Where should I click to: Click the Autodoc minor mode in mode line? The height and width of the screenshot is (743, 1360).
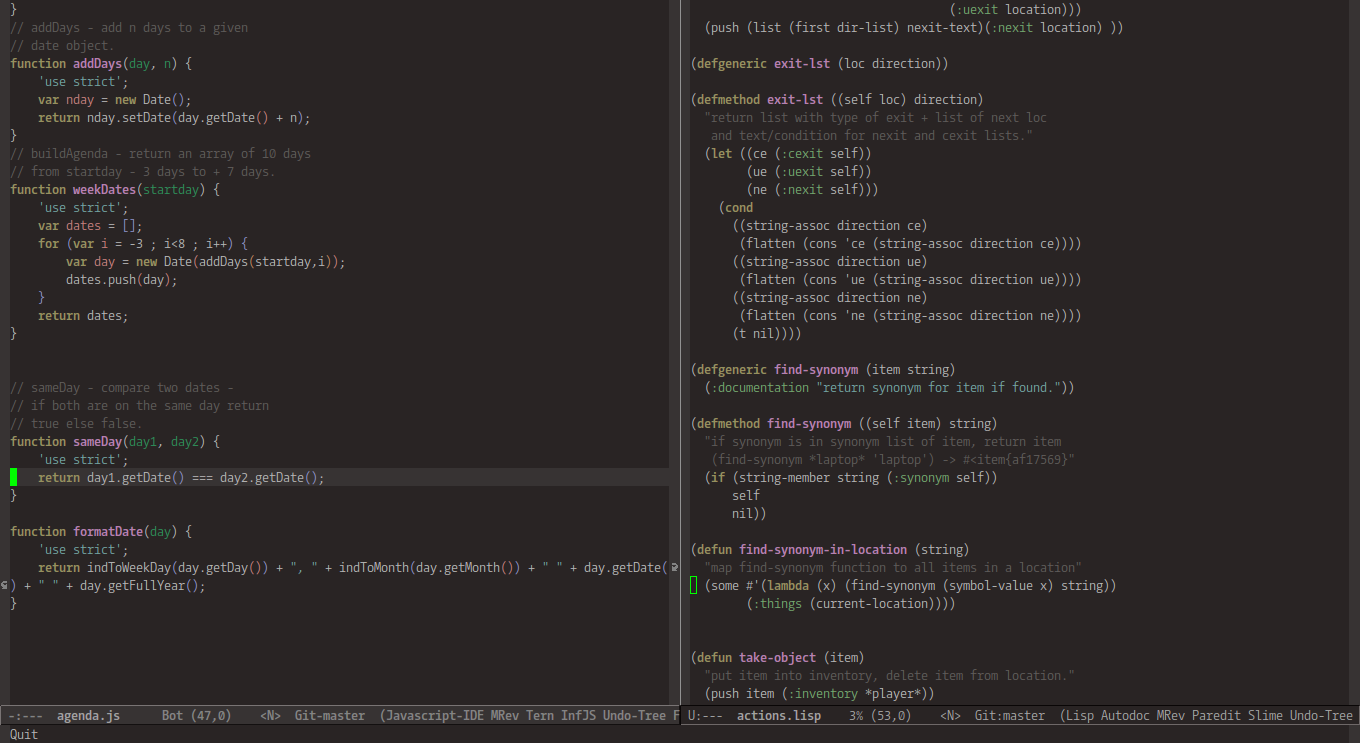click(1125, 716)
